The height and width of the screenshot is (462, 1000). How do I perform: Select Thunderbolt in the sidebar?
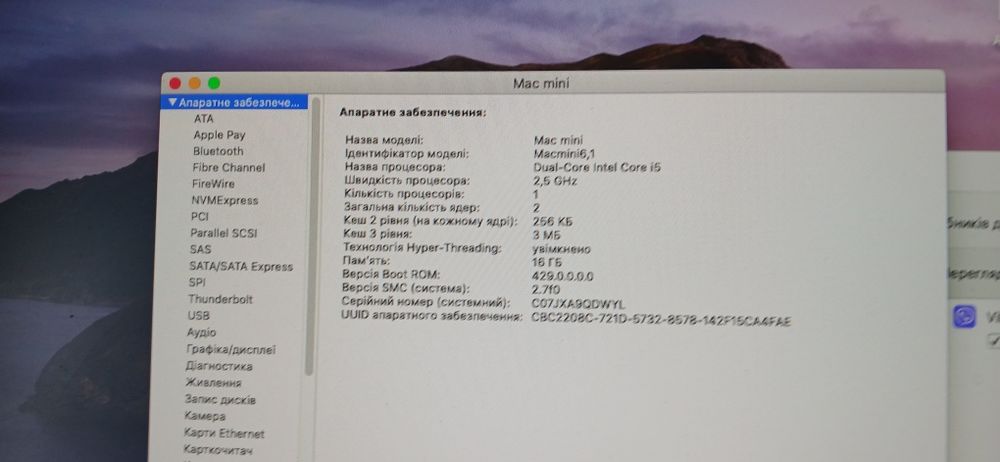tap(220, 299)
